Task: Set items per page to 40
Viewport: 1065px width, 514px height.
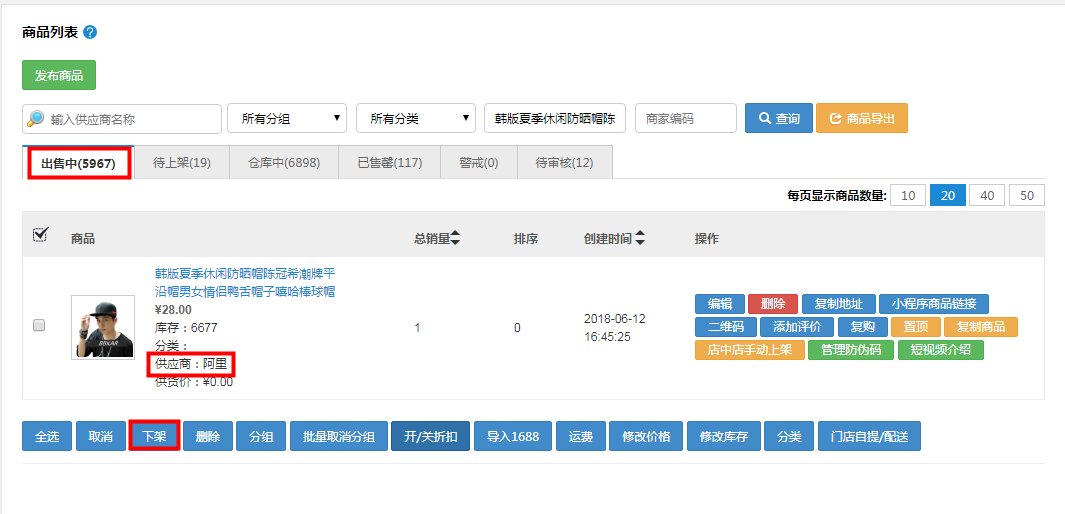Action: point(986,195)
